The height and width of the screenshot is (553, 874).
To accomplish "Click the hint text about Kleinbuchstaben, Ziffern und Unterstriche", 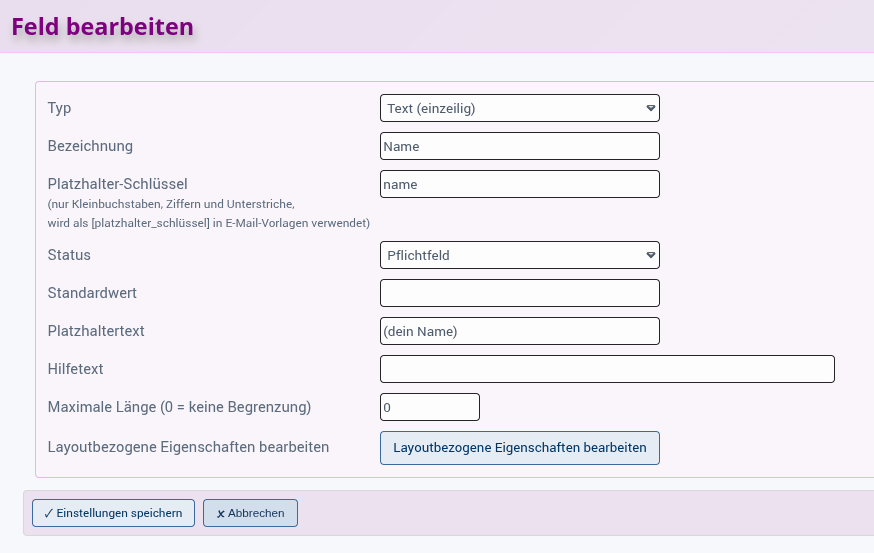I will point(171,204).
